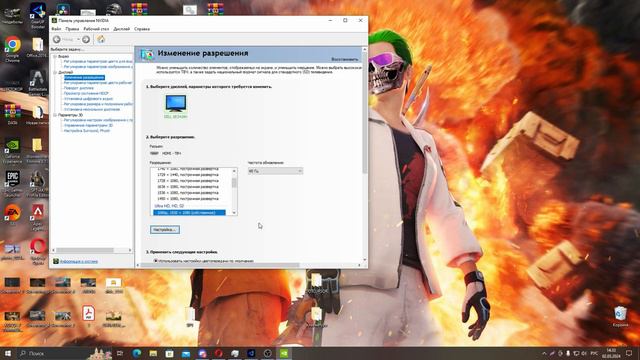Select the default color settings radio button
640x360 pixels.
click(x=156, y=260)
